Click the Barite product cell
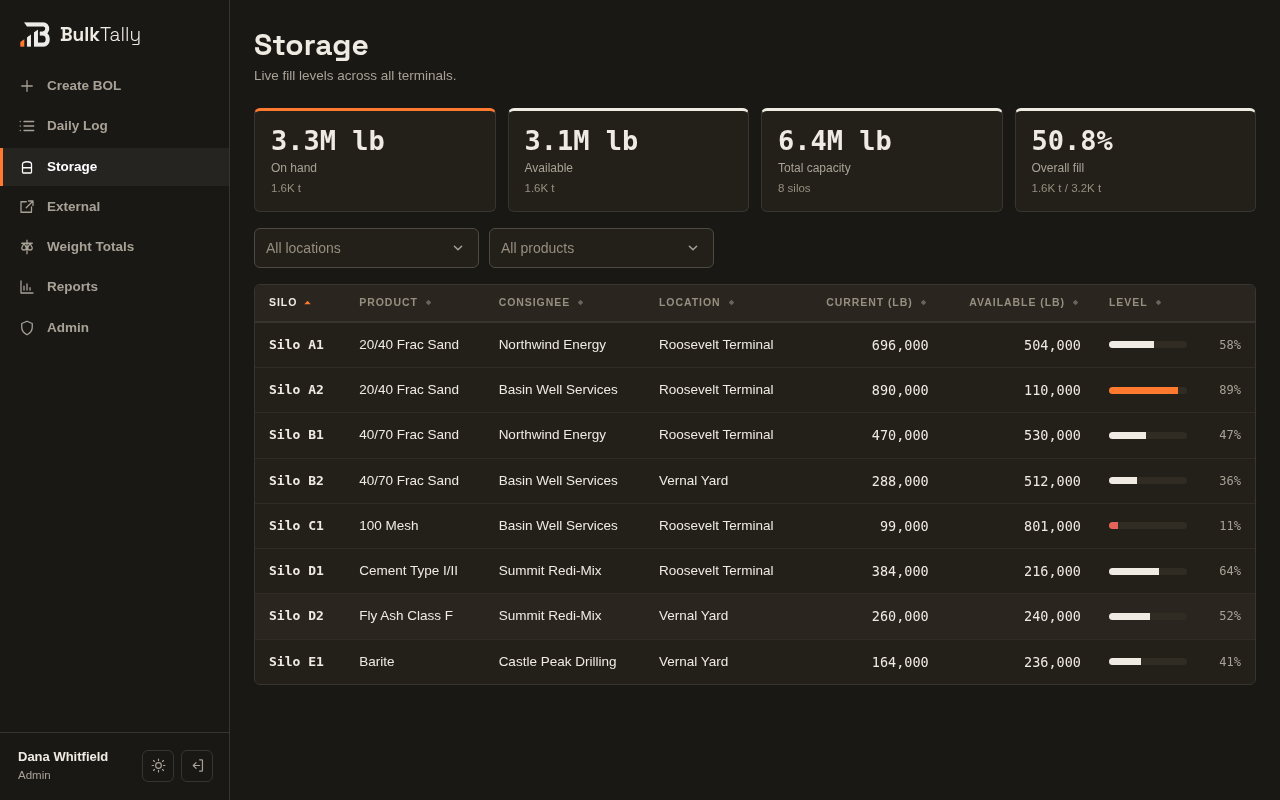This screenshot has width=1280, height=800. pyautogui.click(x=377, y=662)
